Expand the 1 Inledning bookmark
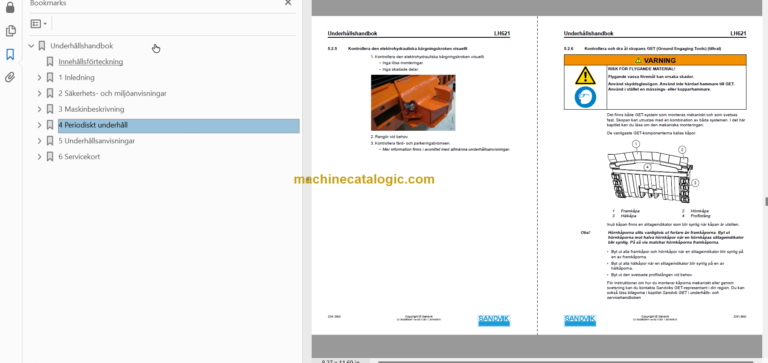 [40, 77]
